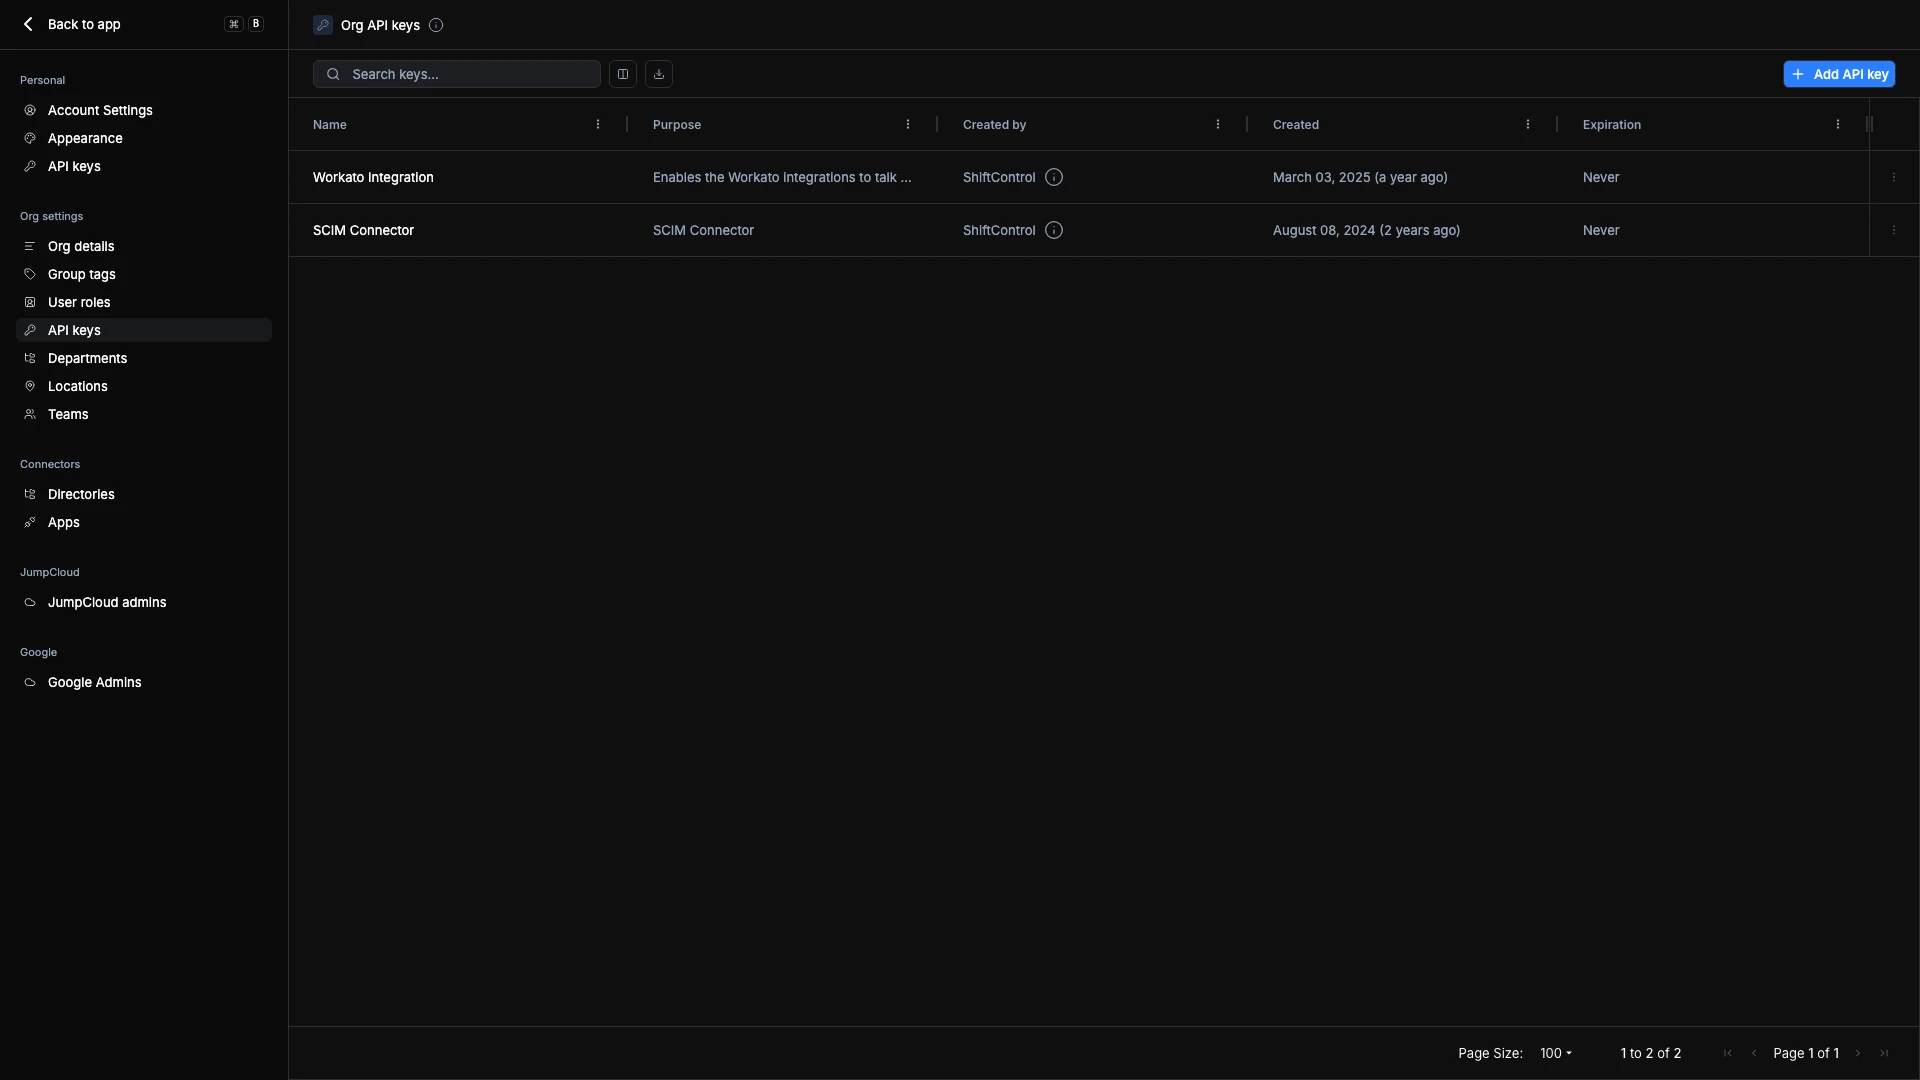Sort by Created column header

(x=1296, y=125)
